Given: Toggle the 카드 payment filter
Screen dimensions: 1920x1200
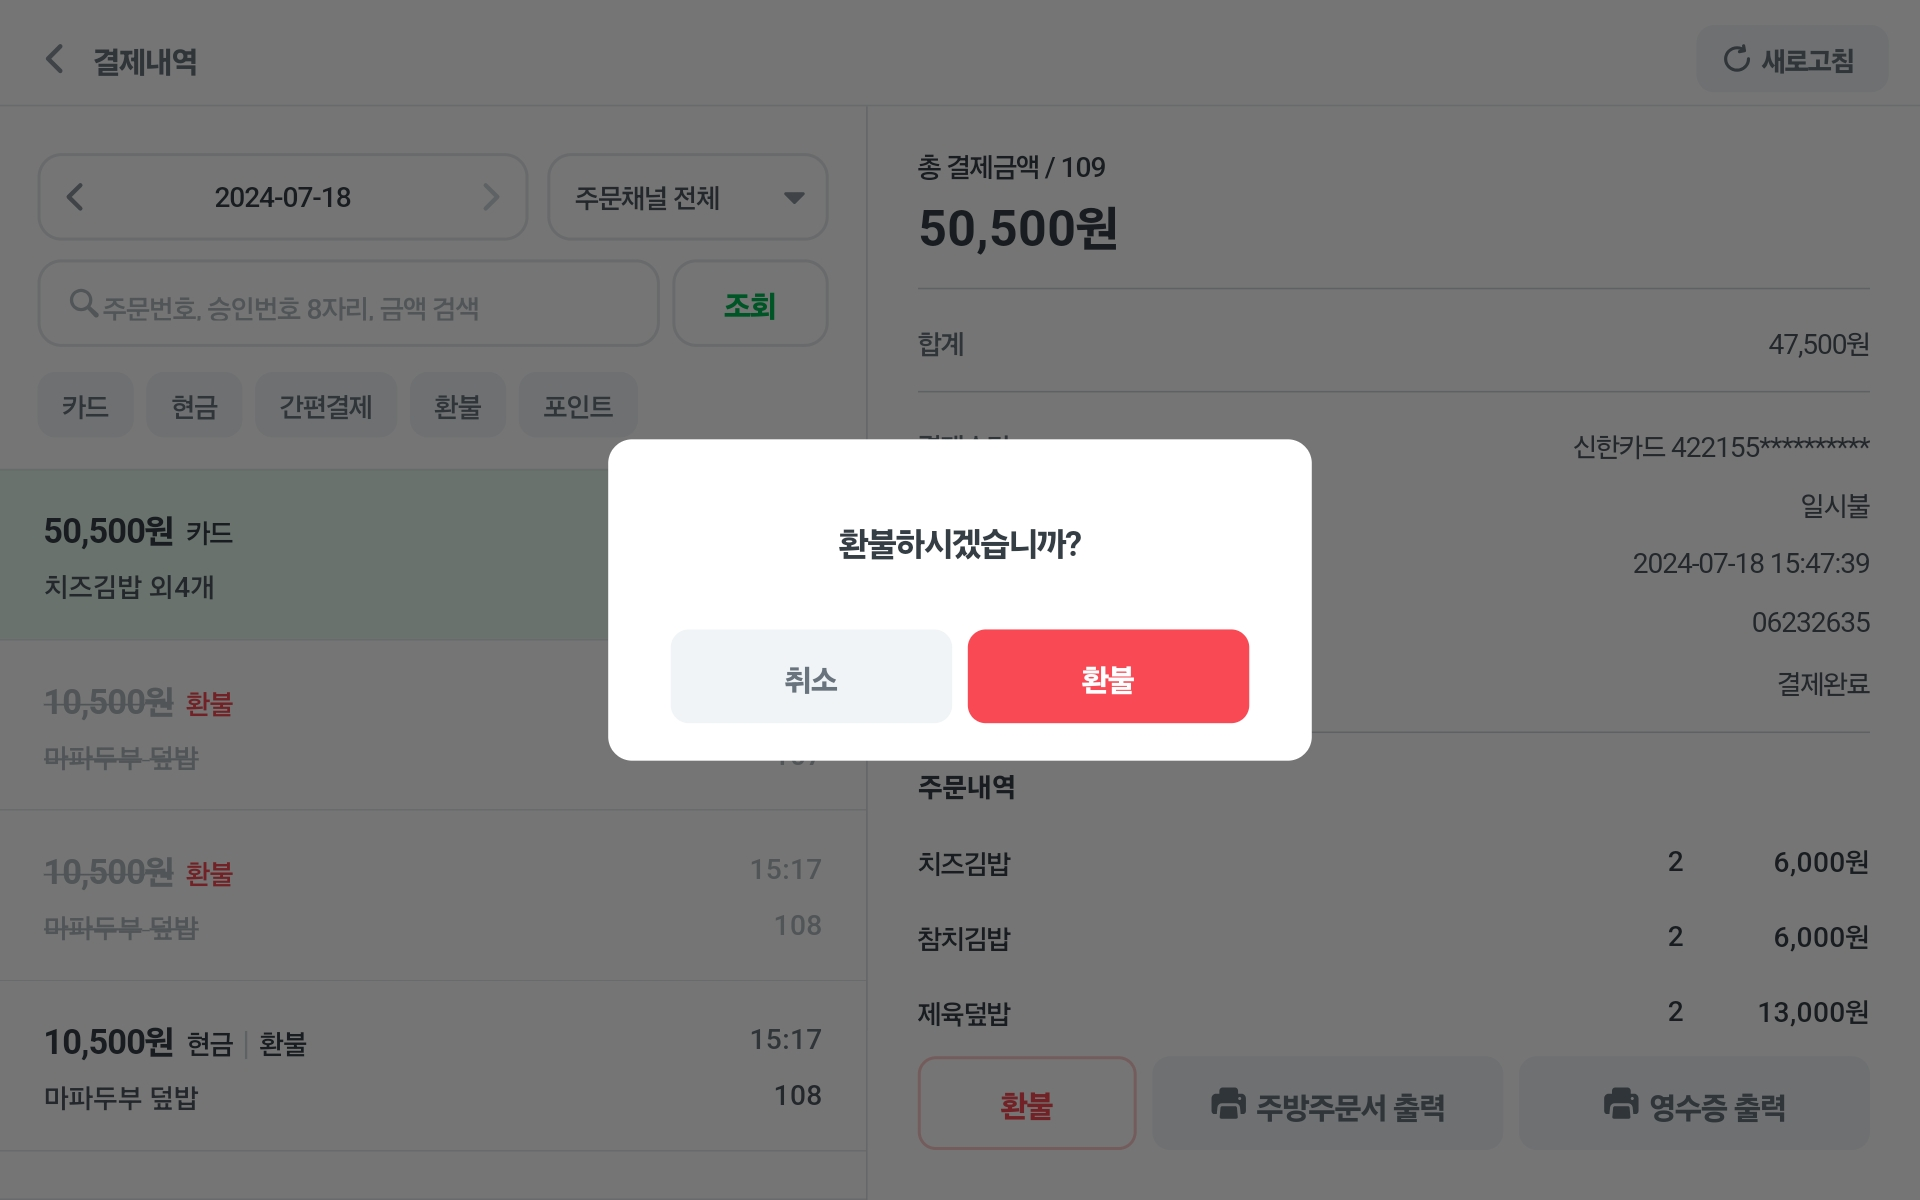Looking at the screenshot, I should pyautogui.click(x=85, y=405).
